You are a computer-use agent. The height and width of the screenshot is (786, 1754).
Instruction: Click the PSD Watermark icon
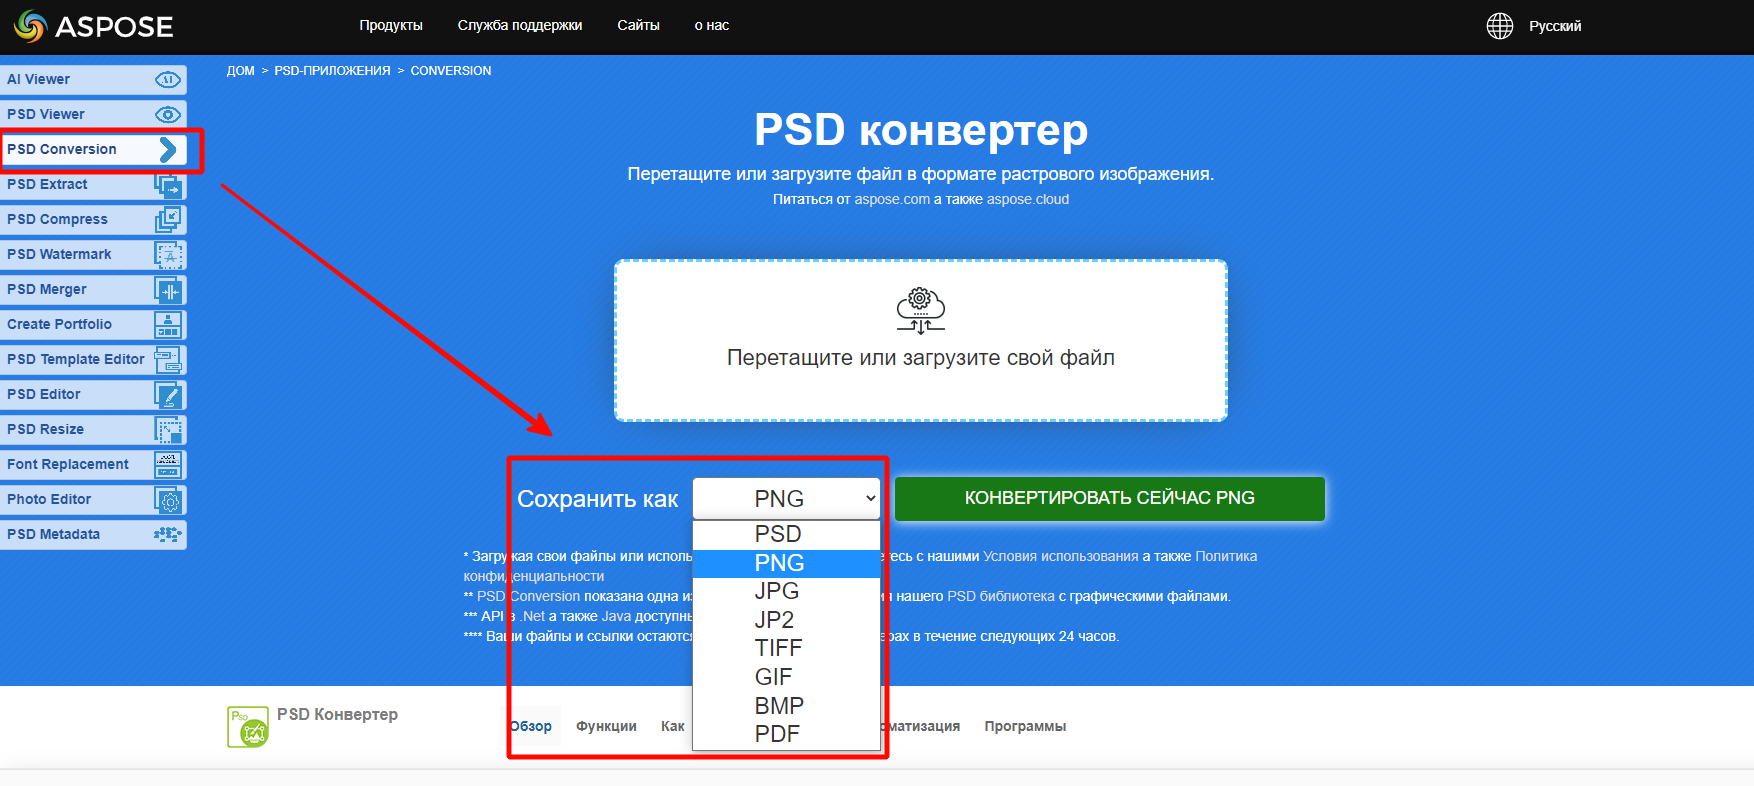168,255
